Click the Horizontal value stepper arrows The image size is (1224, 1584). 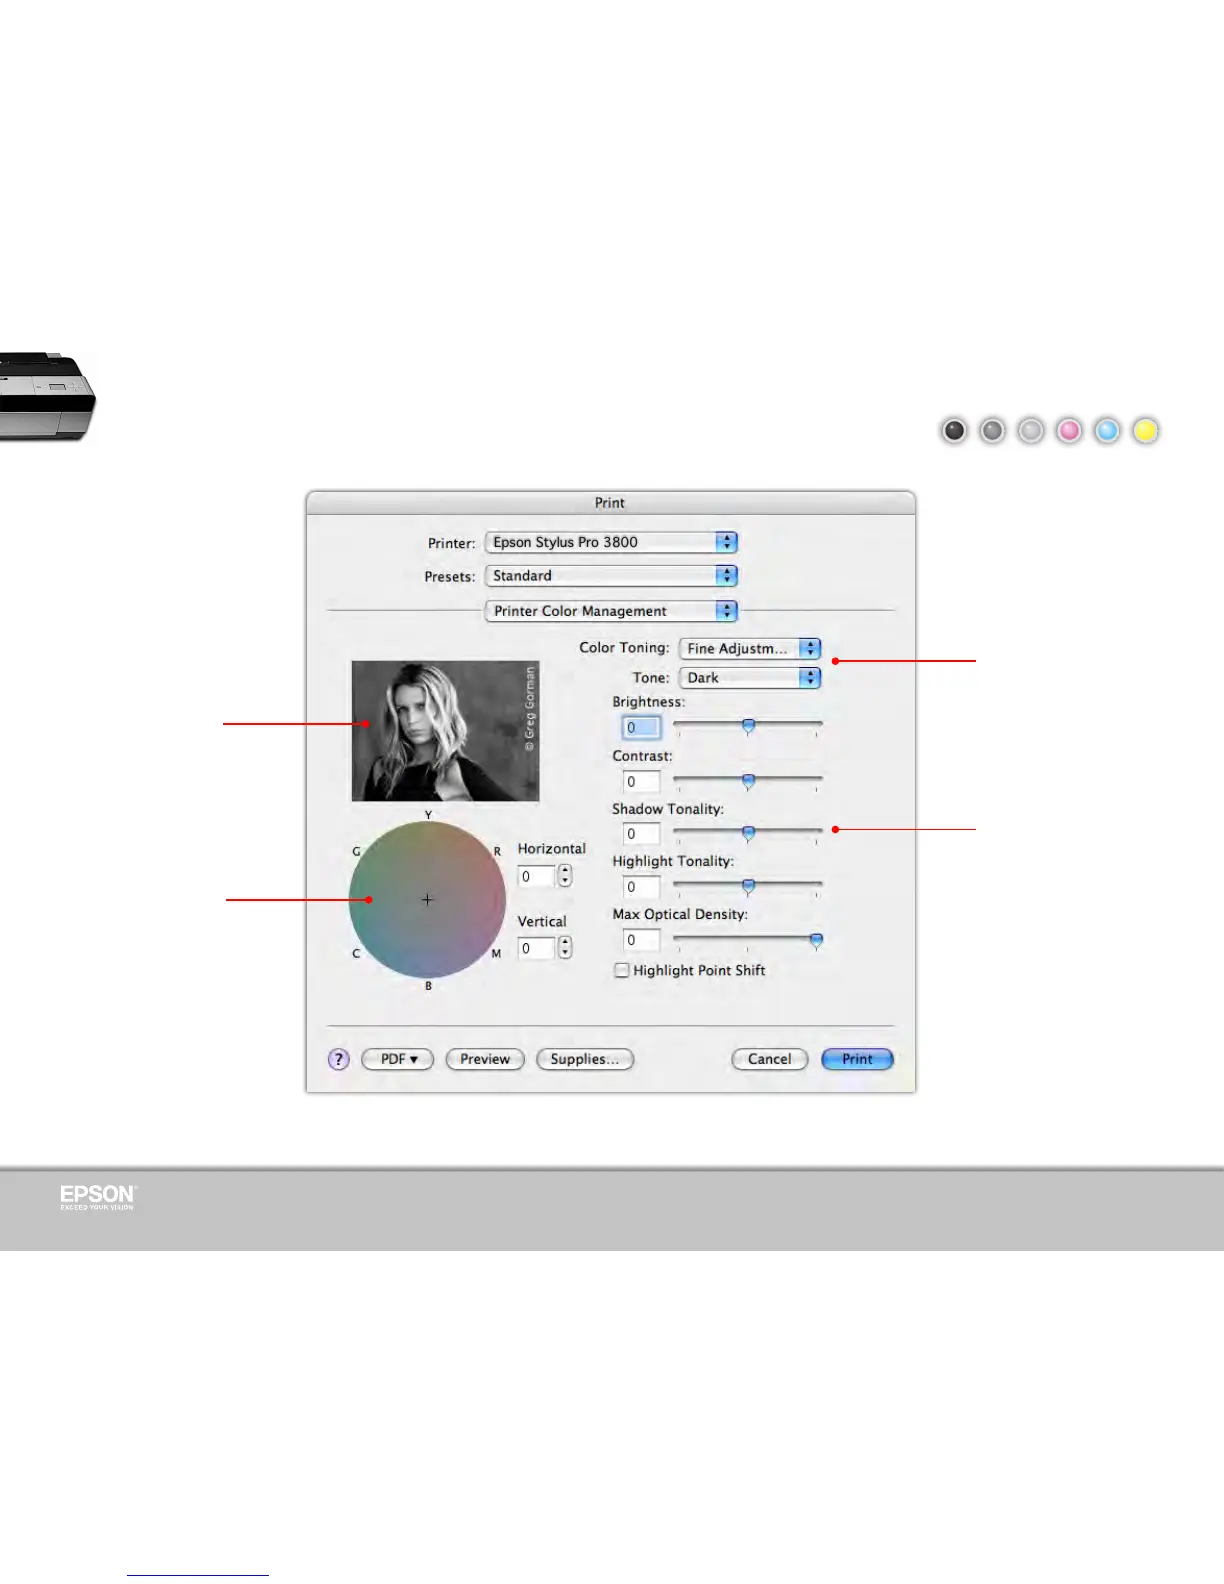[x=565, y=876]
